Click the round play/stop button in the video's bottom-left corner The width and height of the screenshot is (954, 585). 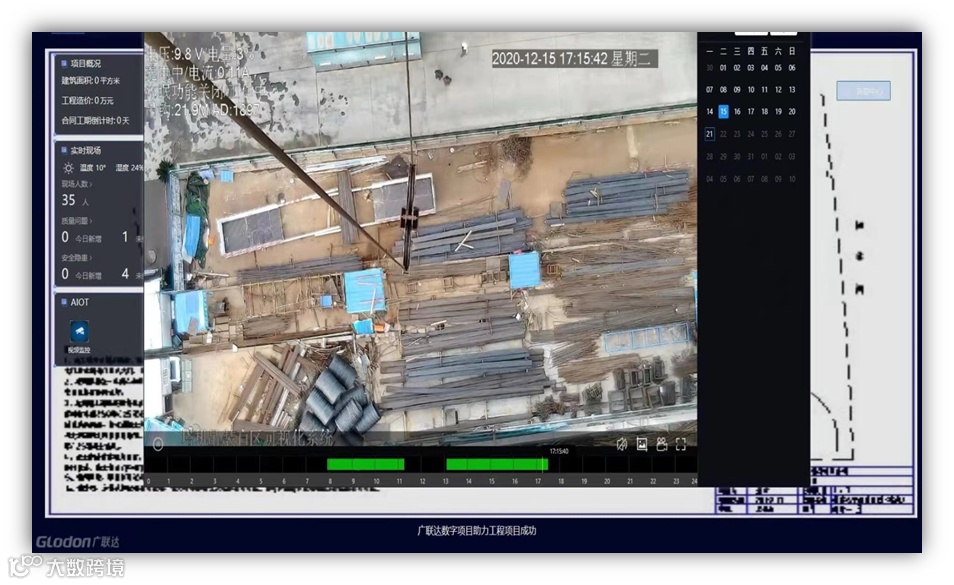158,445
